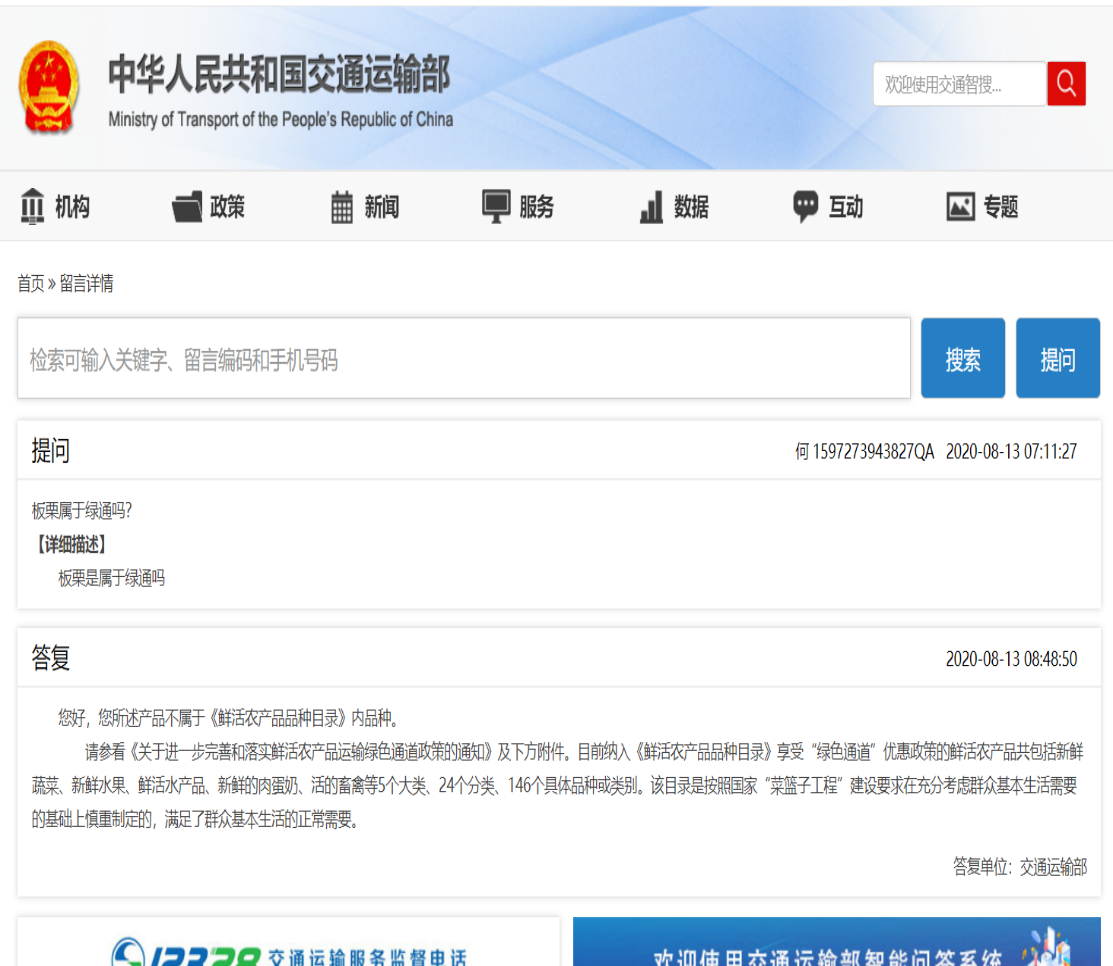The image size is (1113, 966).
Task: Click the 互动 speech bubble icon
Action: click(805, 207)
